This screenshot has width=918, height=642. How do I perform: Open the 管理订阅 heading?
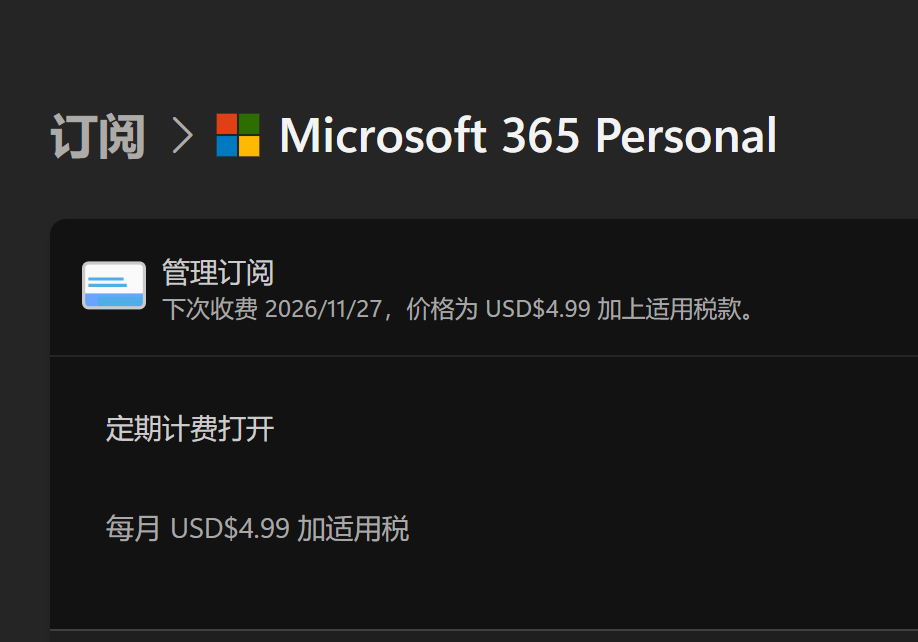pos(218,272)
